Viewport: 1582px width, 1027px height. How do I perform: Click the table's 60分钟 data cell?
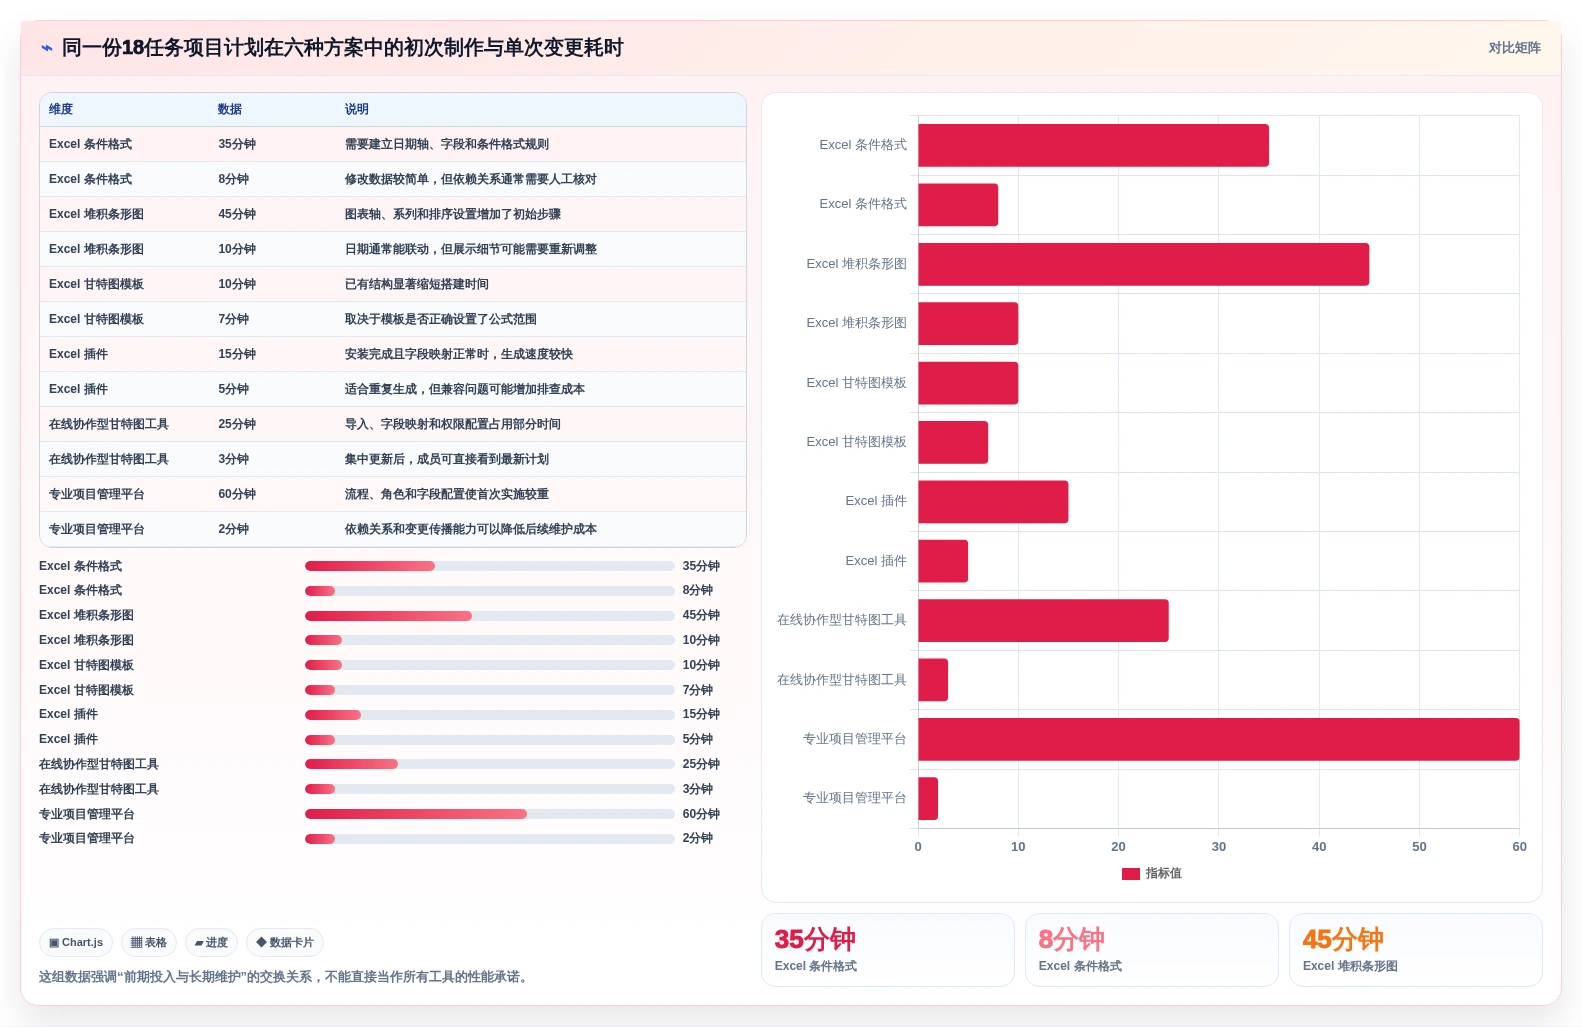[x=237, y=494]
